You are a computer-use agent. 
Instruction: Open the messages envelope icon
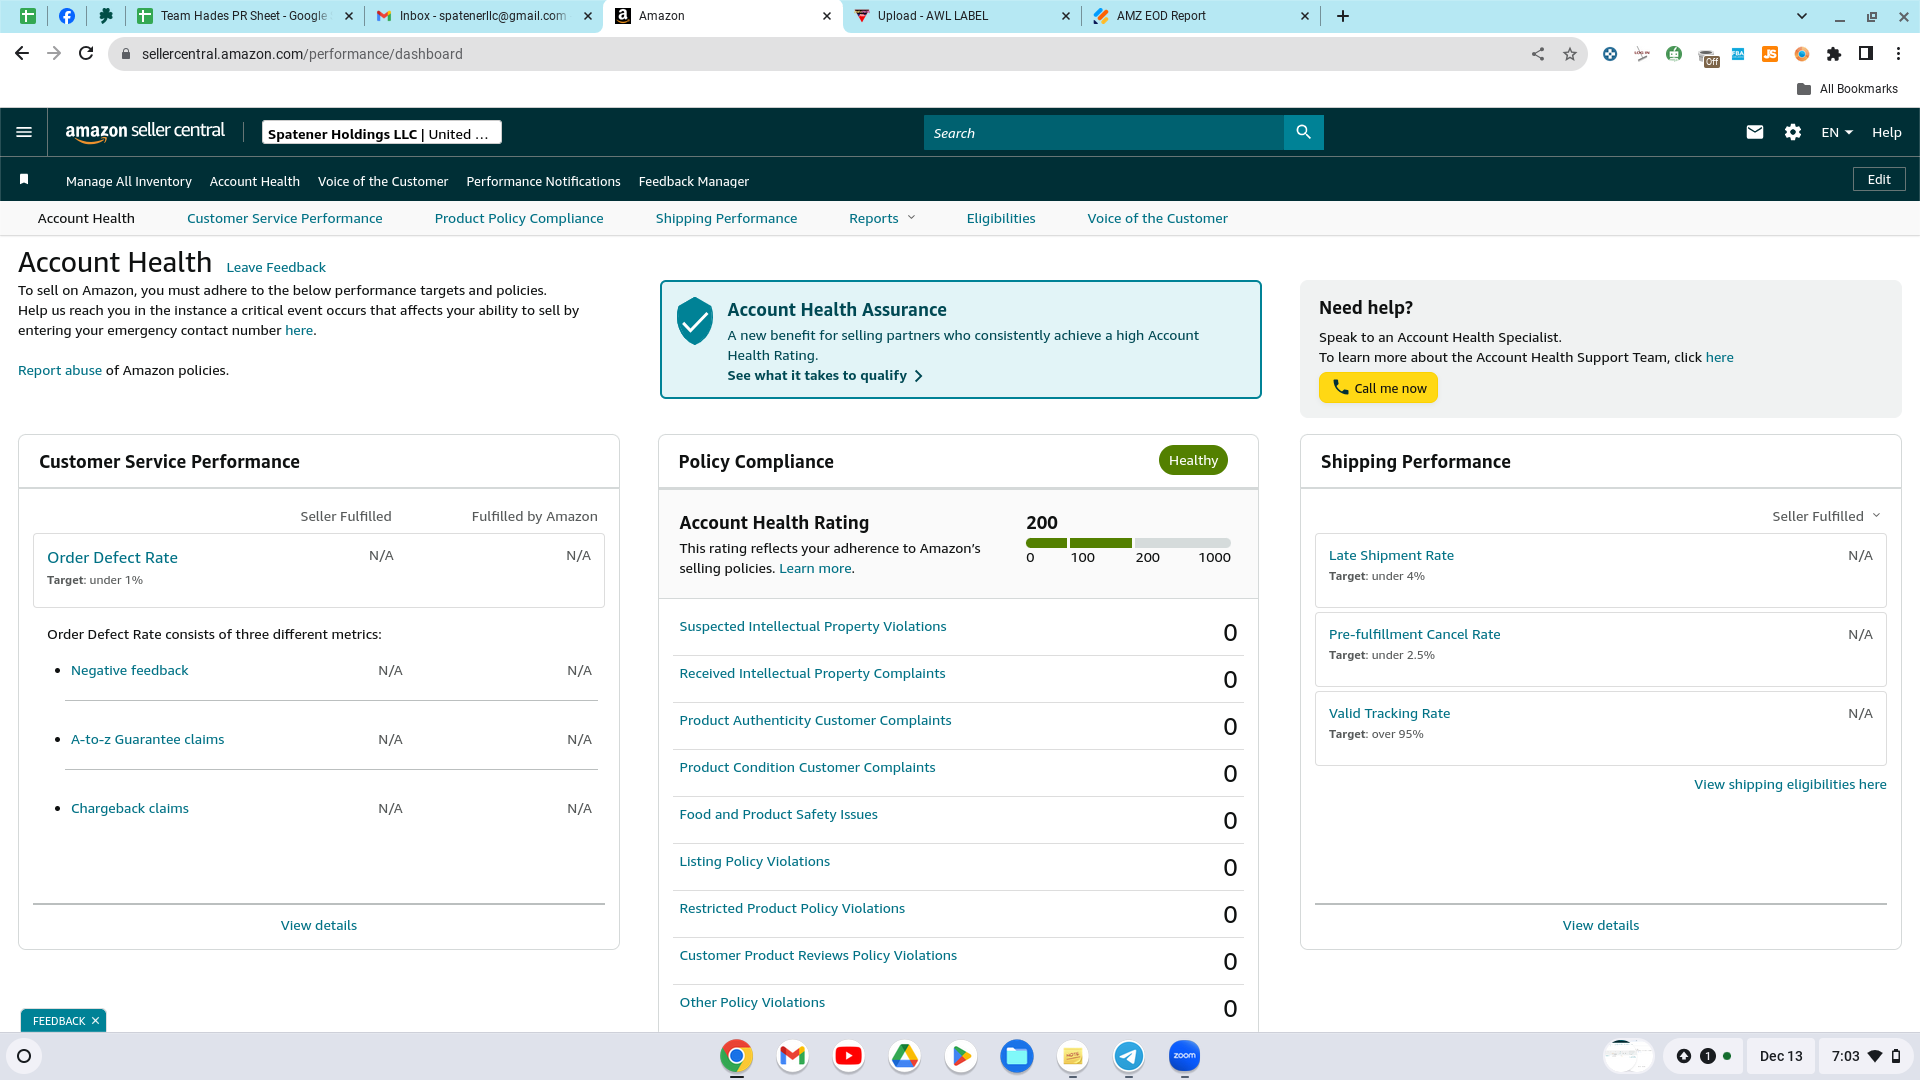(1754, 132)
